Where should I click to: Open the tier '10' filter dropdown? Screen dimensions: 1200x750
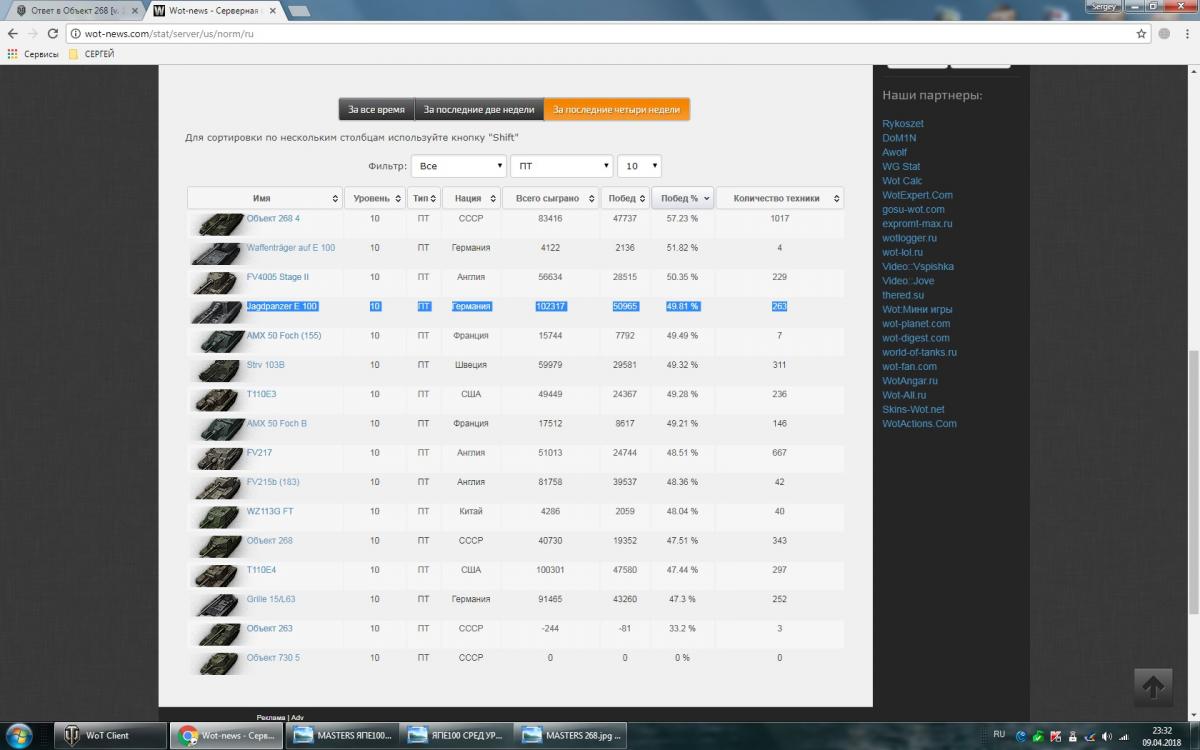click(x=639, y=166)
